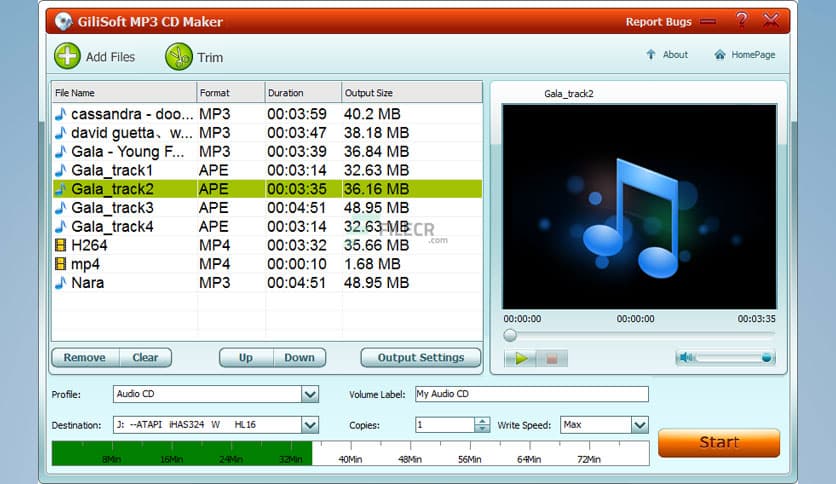Click the music note icon beside Nara

[61, 283]
